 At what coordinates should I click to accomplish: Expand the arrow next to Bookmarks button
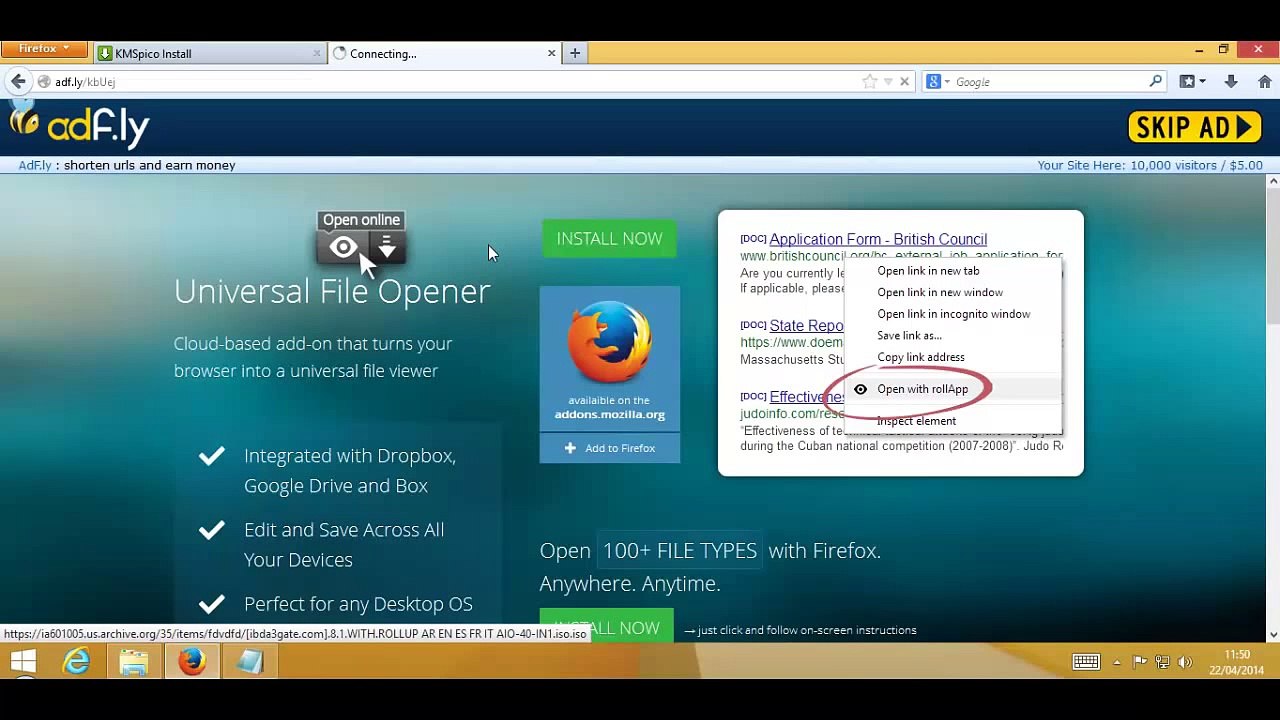(1202, 82)
